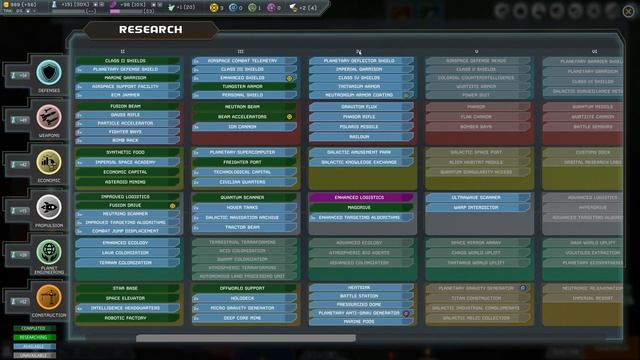Select Terran Colonization technology
The height and width of the screenshot is (360, 640).
(x=128, y=263)
